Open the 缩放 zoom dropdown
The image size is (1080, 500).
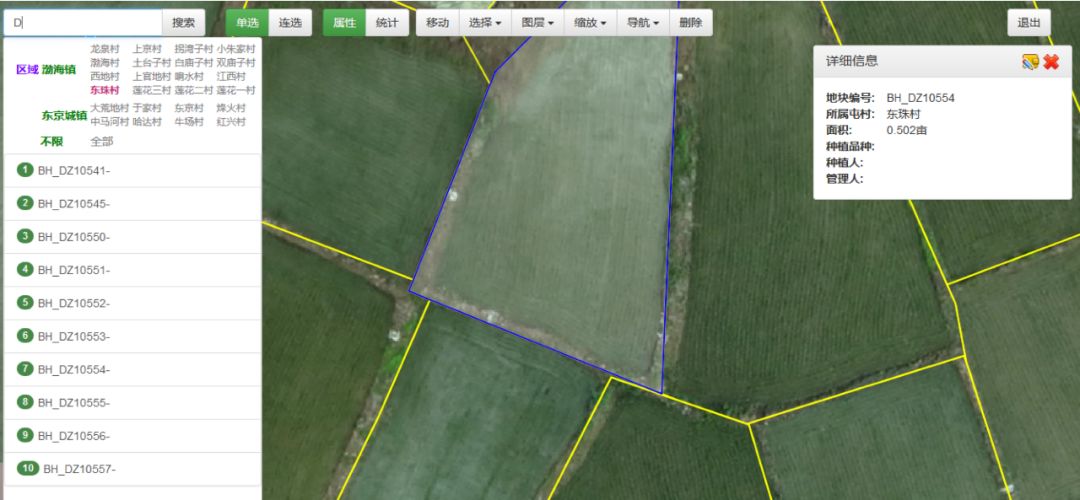click(x=590, y=23)
